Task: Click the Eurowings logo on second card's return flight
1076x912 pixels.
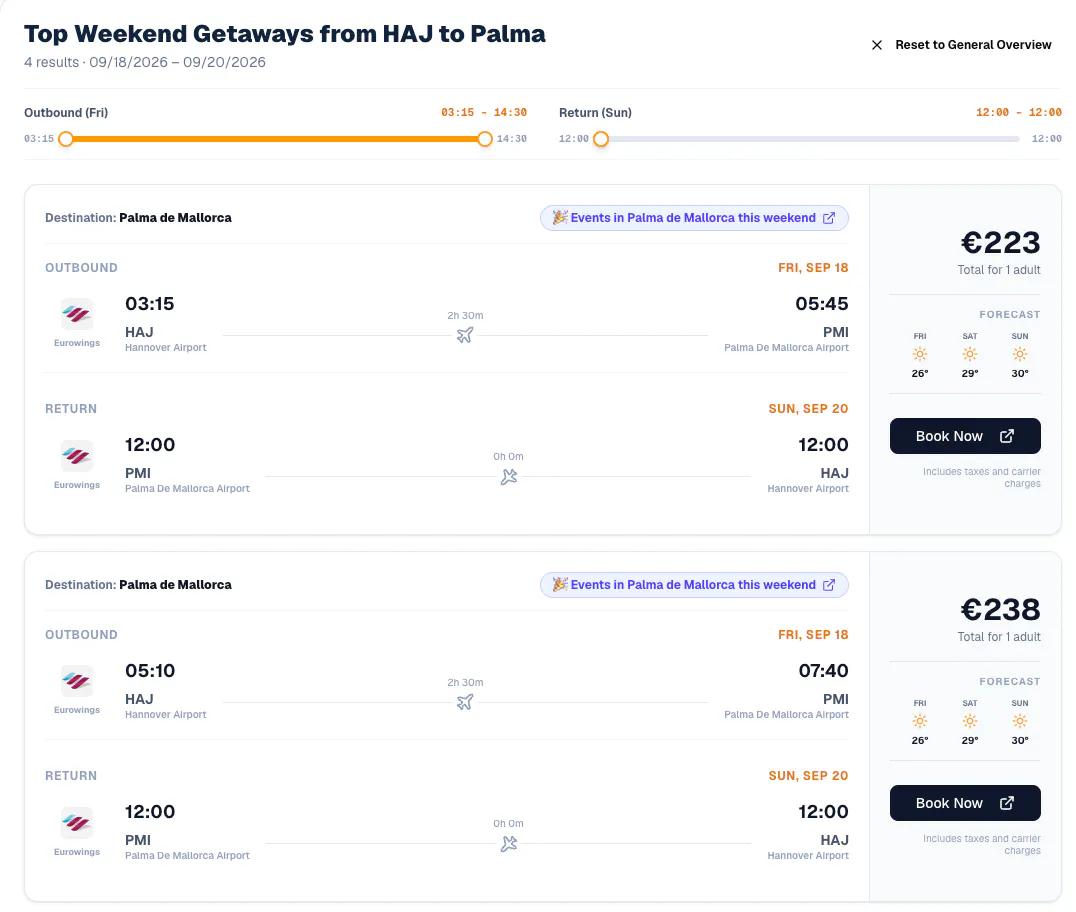Action: click(77, 823)
